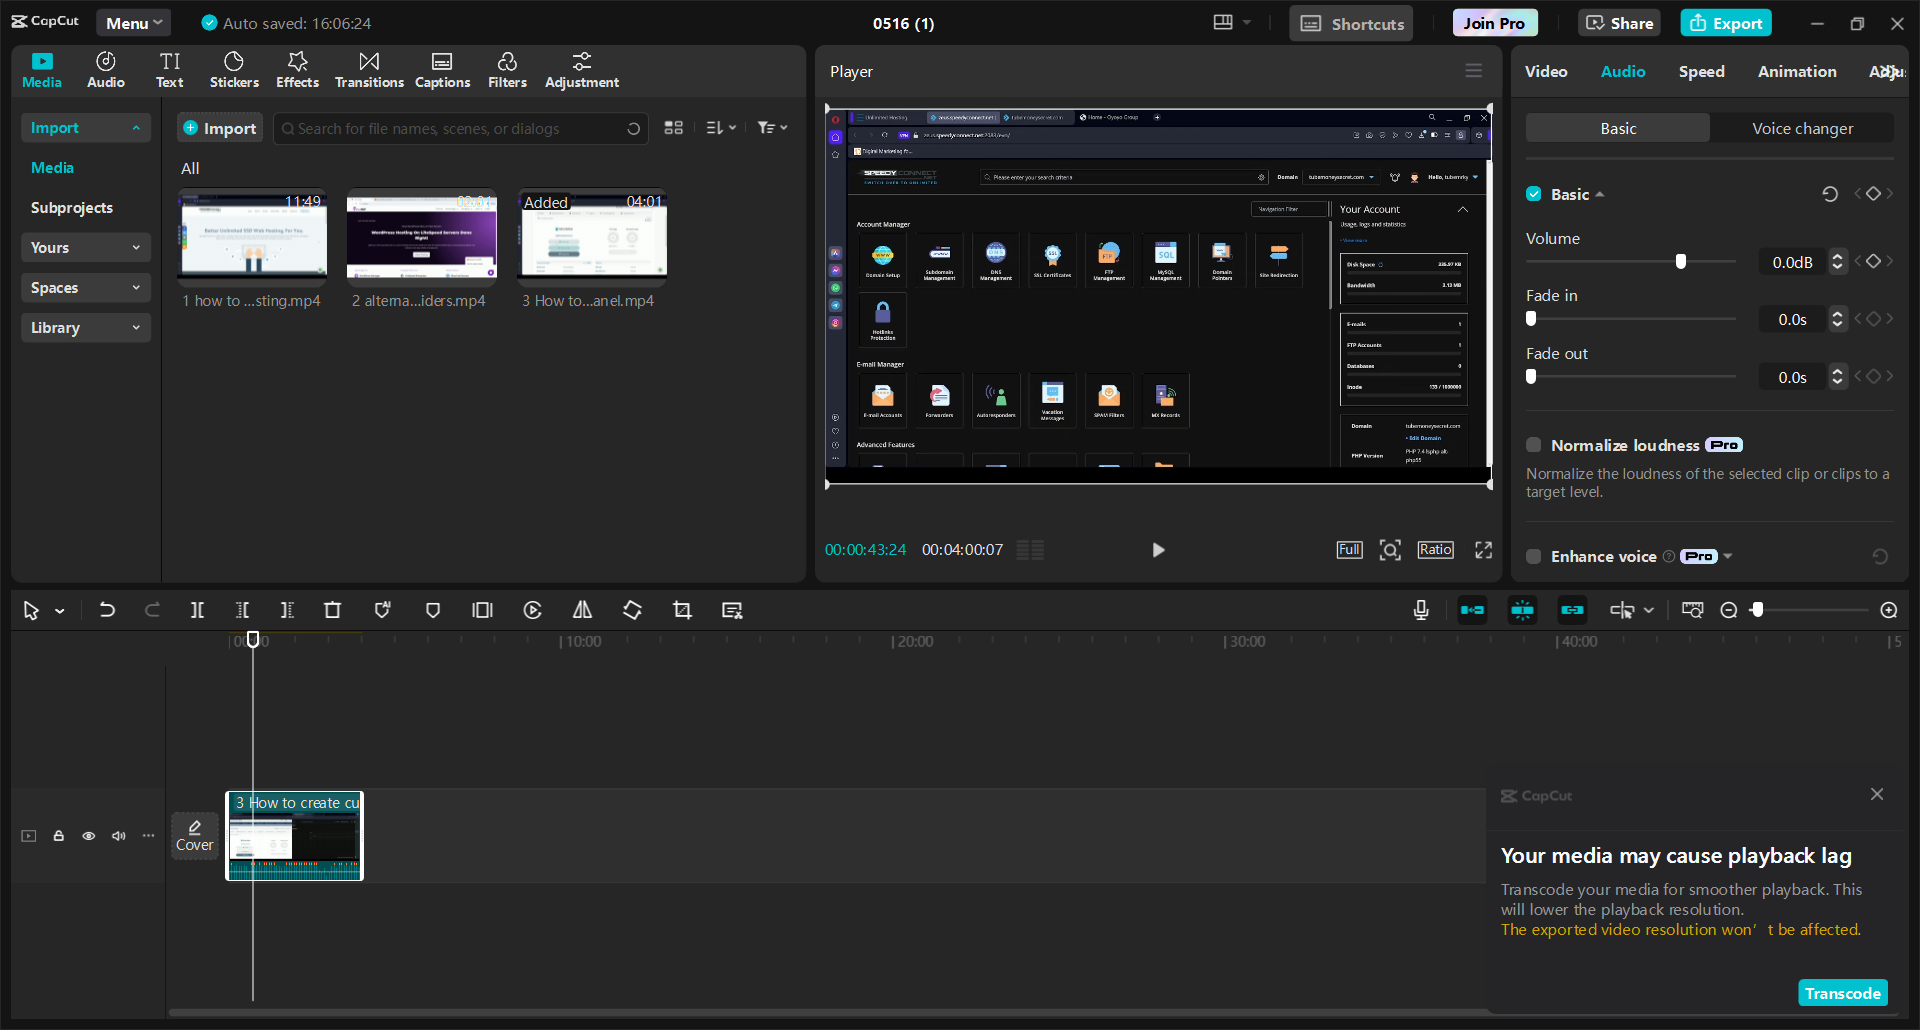Toggle track visibility eye icon
The width and height of the screenshot is (1920, 1030).
(x=89, y=836)
